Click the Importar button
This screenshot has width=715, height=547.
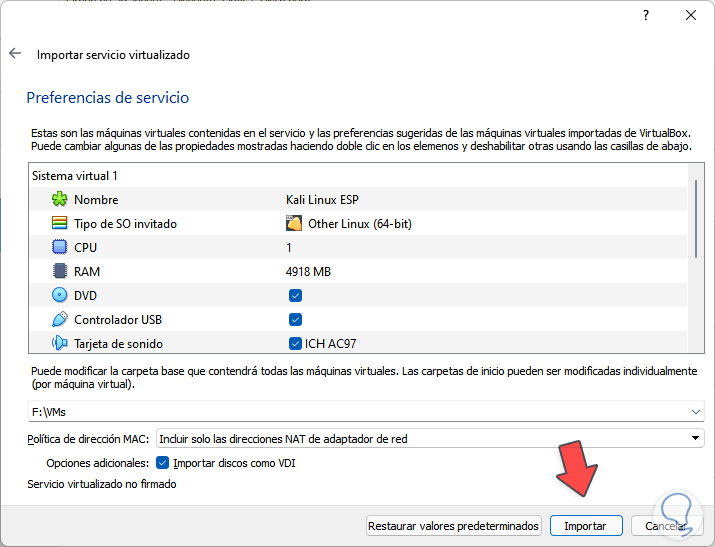(x=586, y=526)
